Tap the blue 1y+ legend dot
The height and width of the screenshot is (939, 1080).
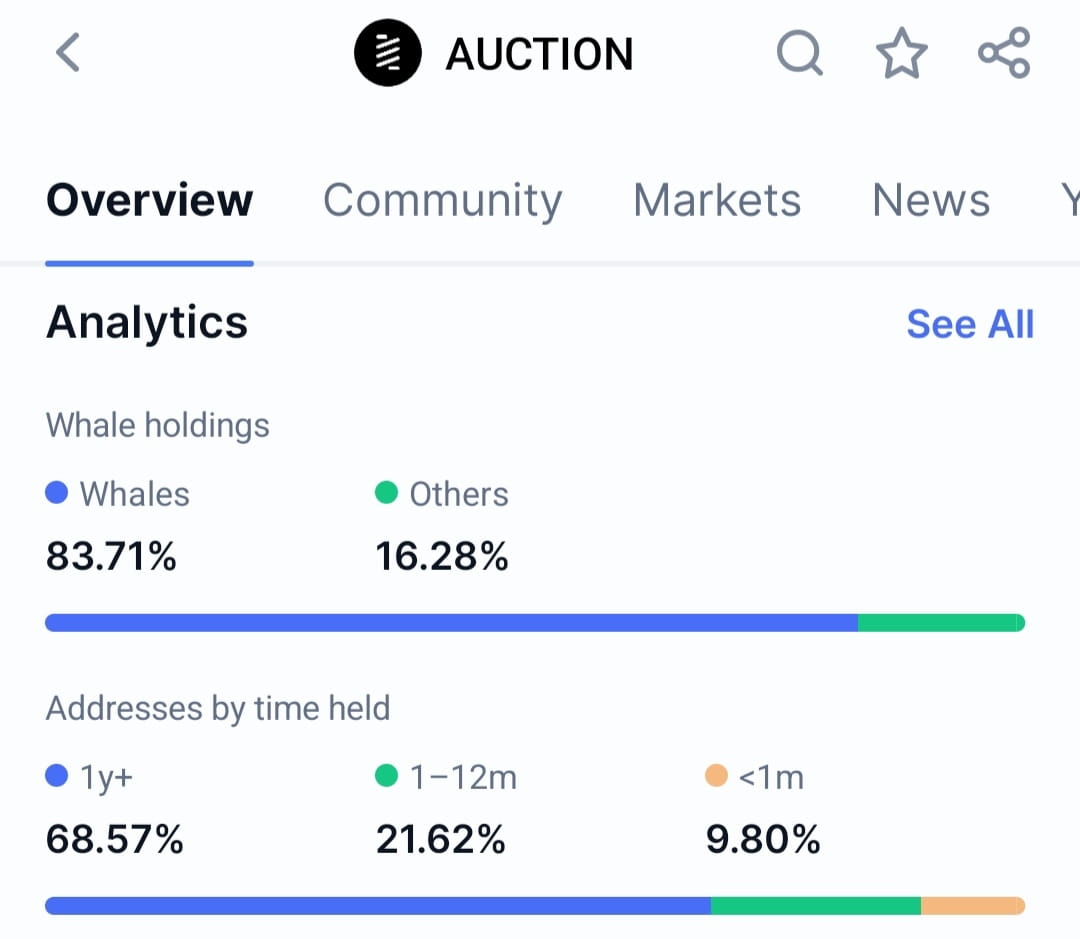[56, 775]
